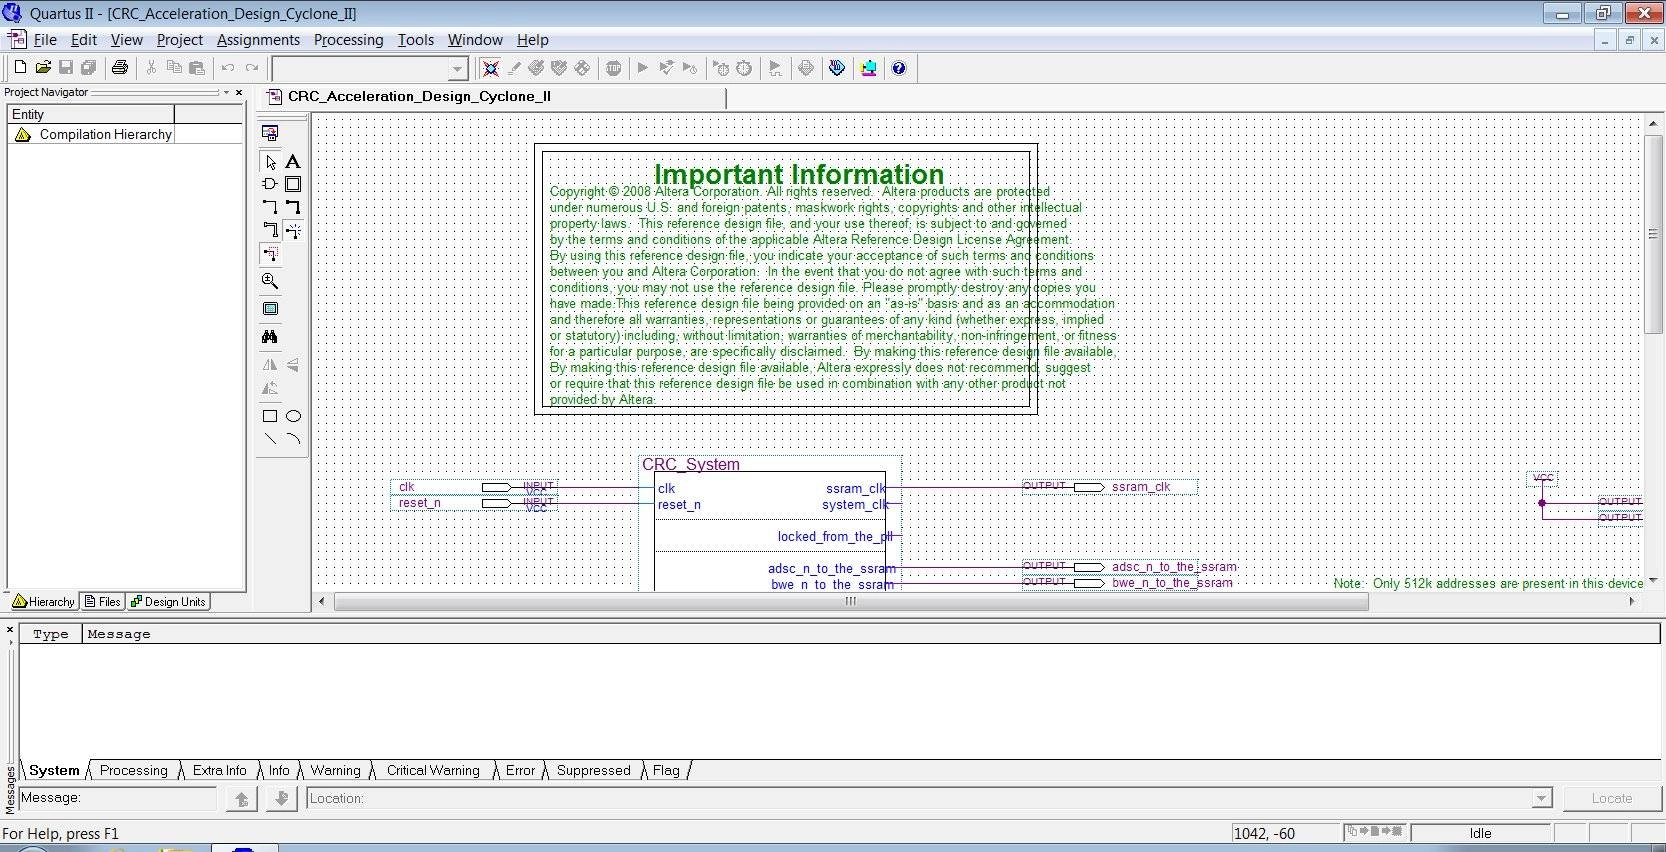Open the project revision dropdown in toolbar
Screen dimensions: 1666x852
(457, 68)
